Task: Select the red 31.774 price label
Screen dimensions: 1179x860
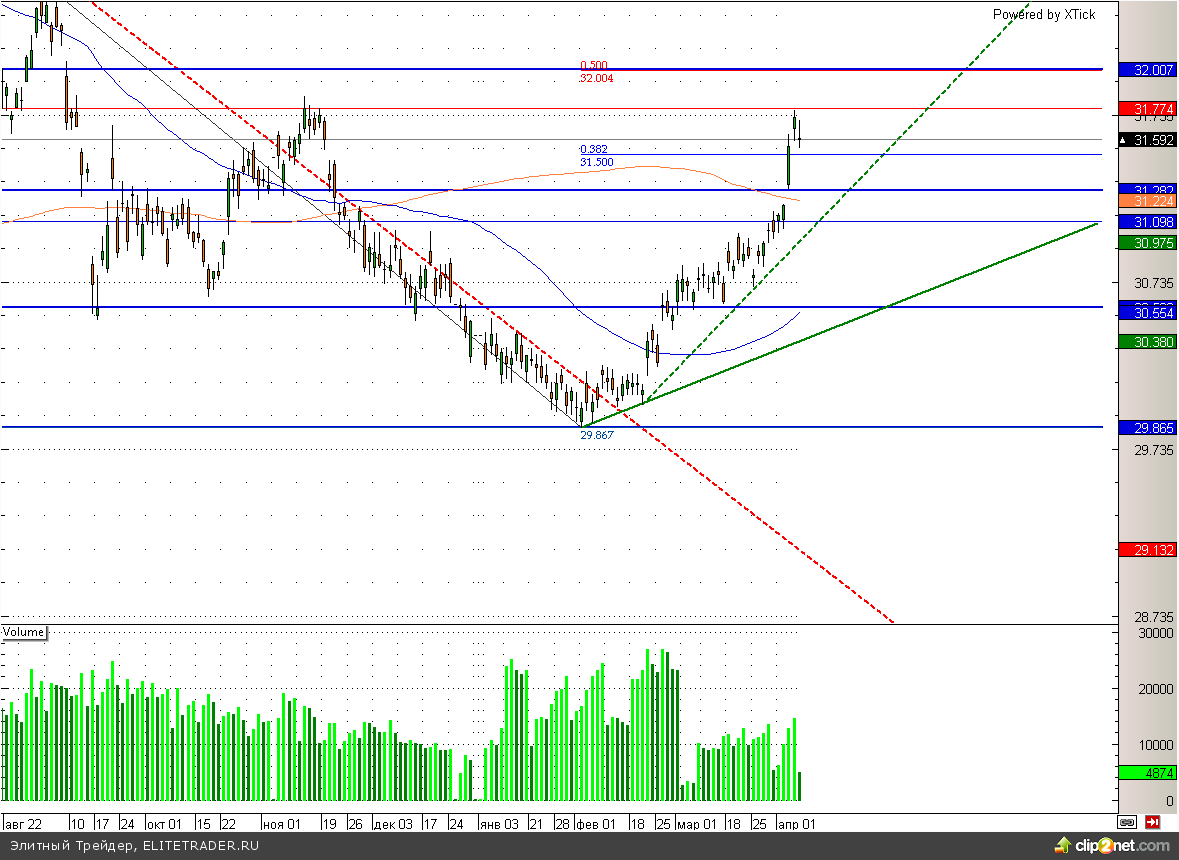Action: (1146, 108)
